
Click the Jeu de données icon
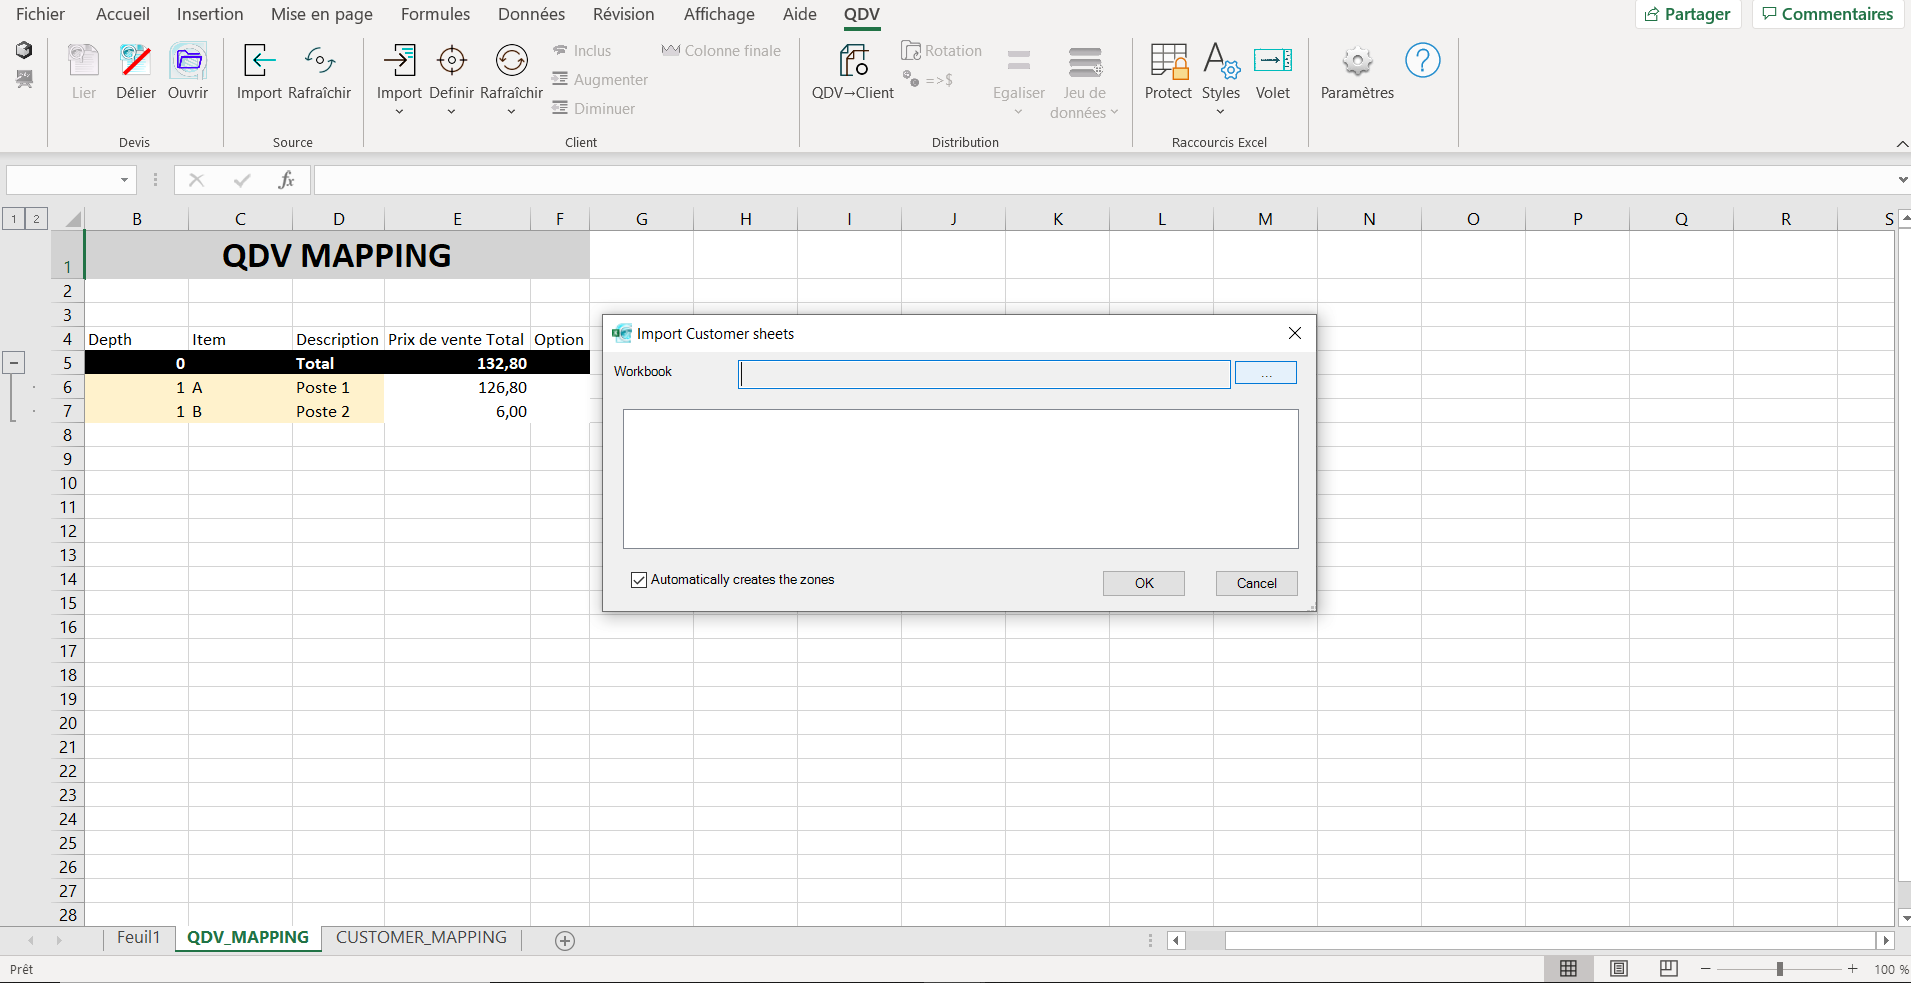point(1085,61)
